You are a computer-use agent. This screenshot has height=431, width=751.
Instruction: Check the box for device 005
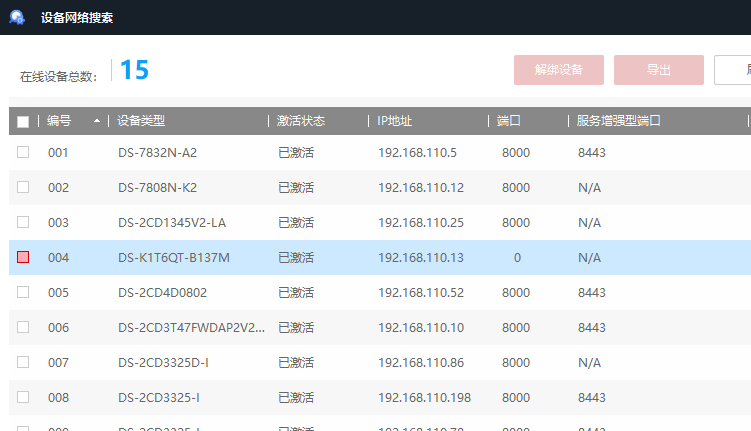tap(23, 292)
